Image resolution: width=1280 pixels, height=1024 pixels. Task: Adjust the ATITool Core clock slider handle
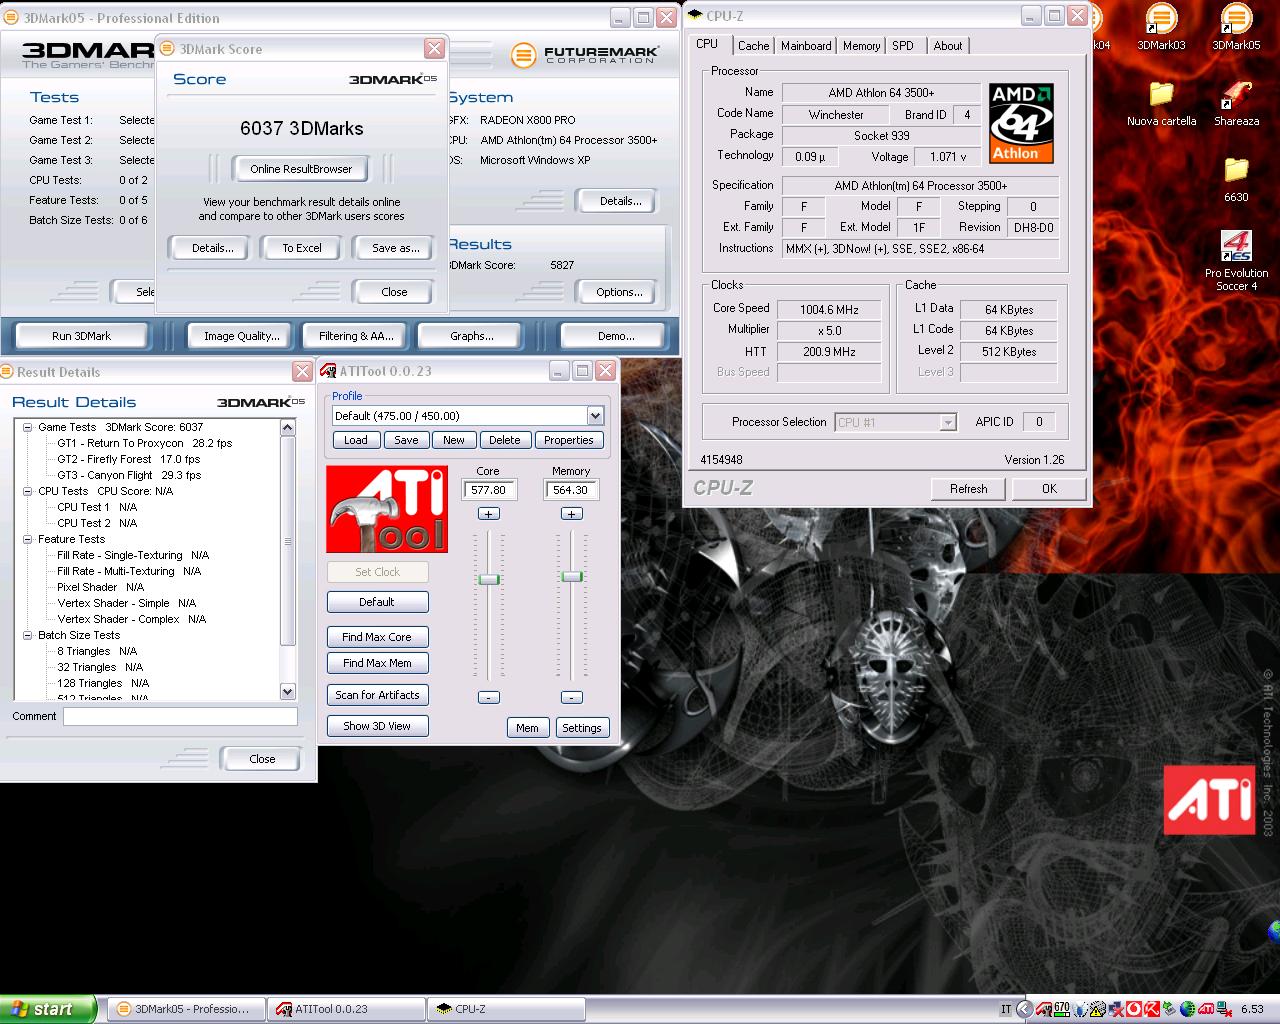tap(489, 579)
